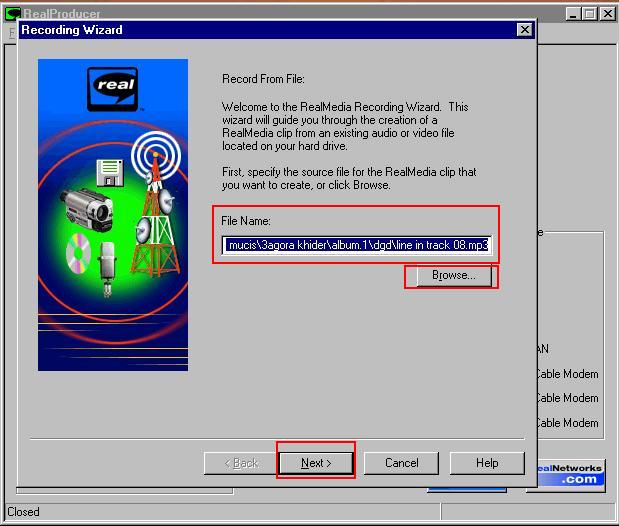The height and width of the screenshot is (526, 619).
Task: Click the disabled Back button
Action: coord(241,463)
